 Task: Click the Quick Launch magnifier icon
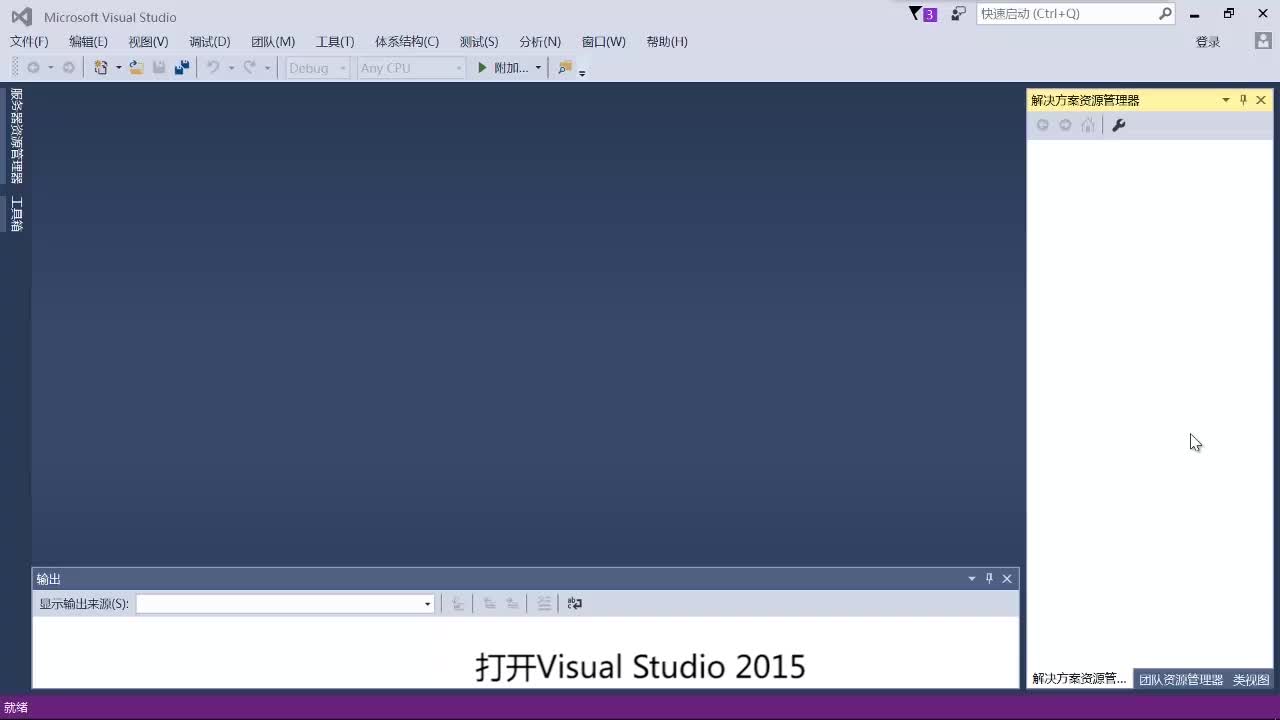coord(1165,14)
